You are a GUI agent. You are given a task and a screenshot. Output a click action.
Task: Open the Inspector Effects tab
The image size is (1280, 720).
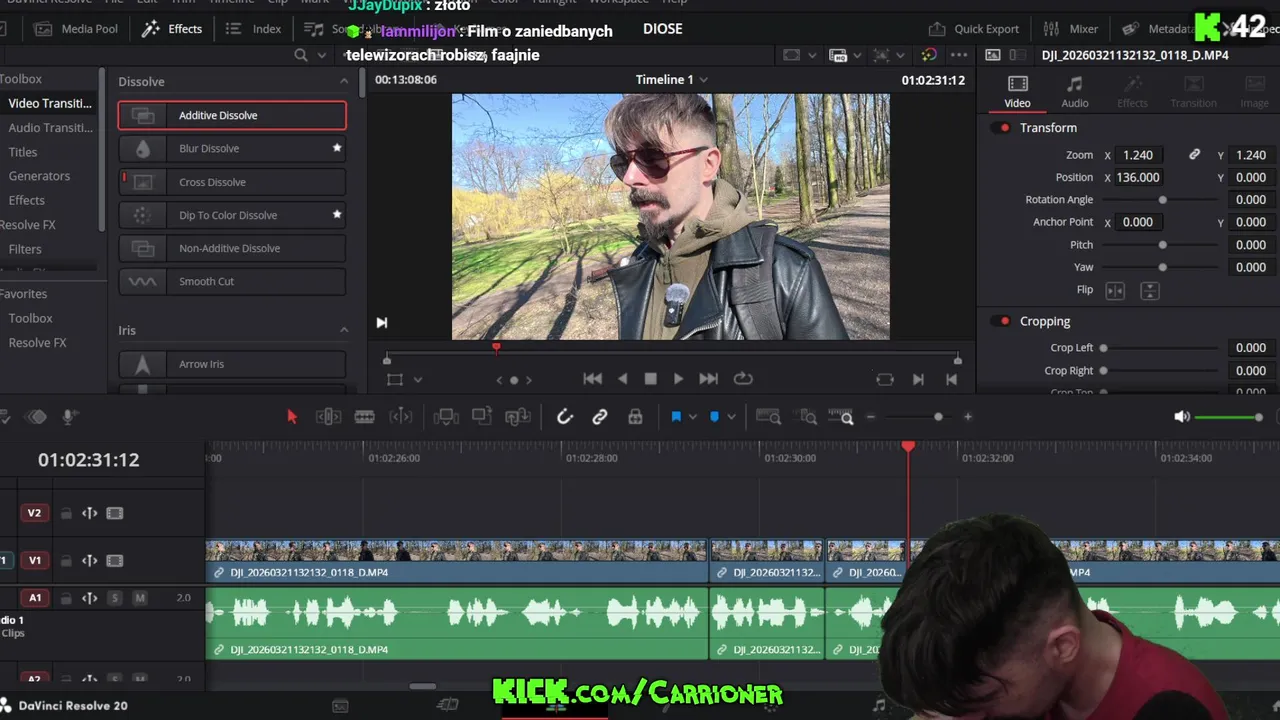1132,91
